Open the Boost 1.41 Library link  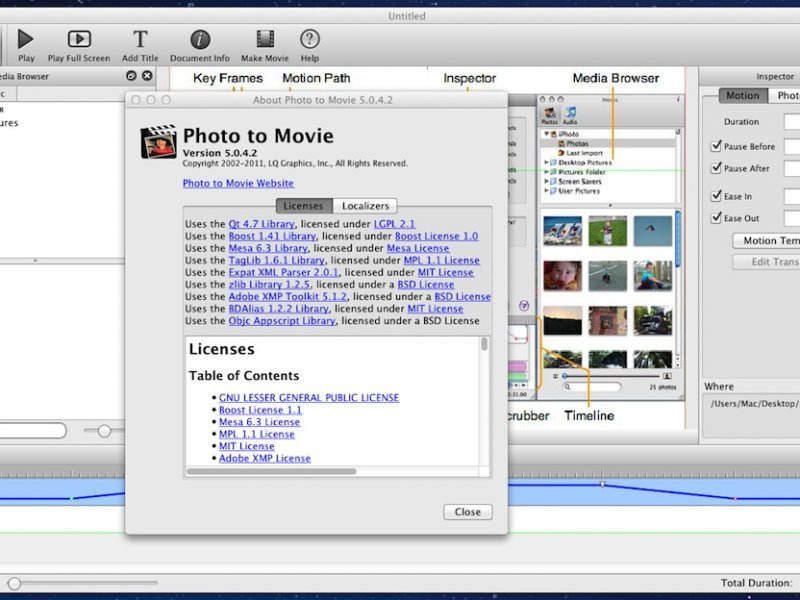tap(272, 236)
